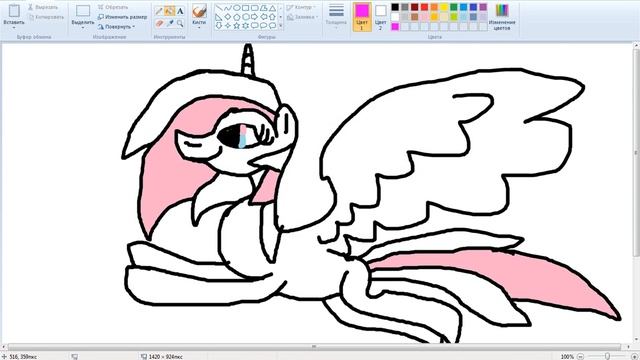Choose the Oval callout shape
640x360 pixels.
coord(264,26)
